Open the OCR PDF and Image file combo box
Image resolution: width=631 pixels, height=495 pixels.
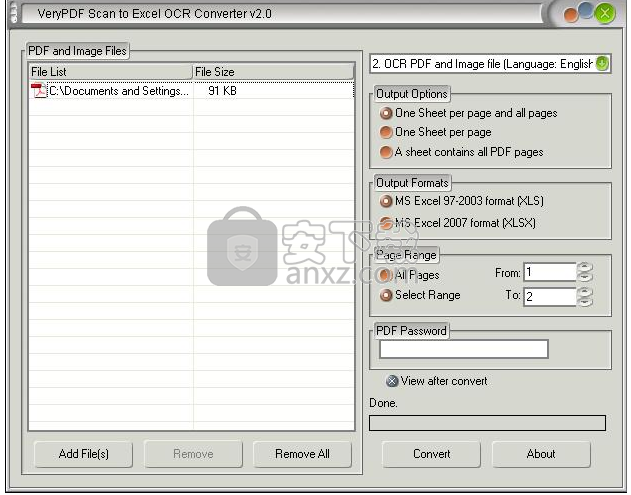(x=490, y=64)
